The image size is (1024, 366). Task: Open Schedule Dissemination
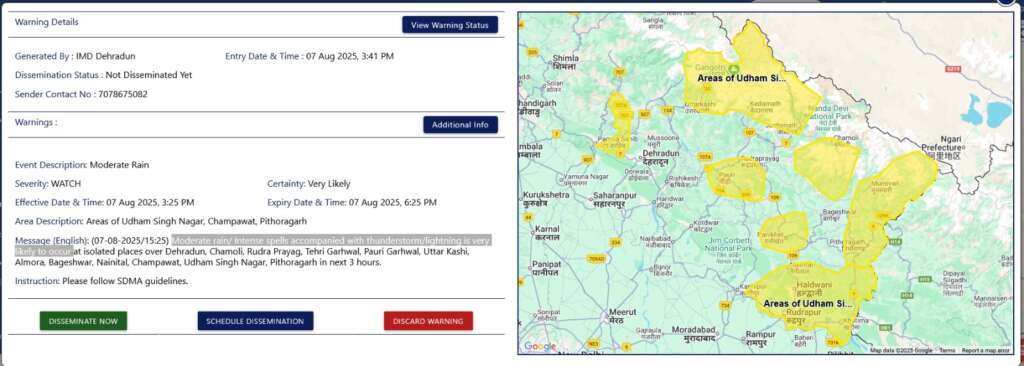click(255, 321)
